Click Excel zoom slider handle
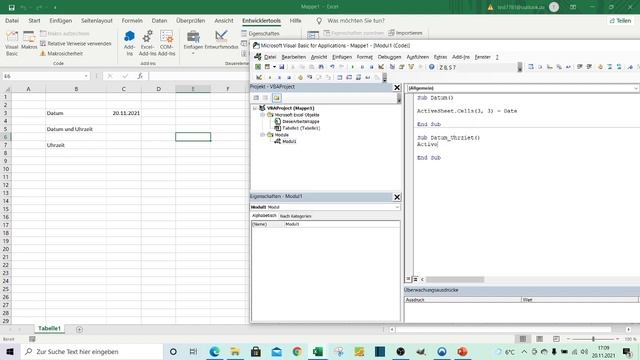The height and width of the screenshot is (360, 640). click(x=593, y=339)
